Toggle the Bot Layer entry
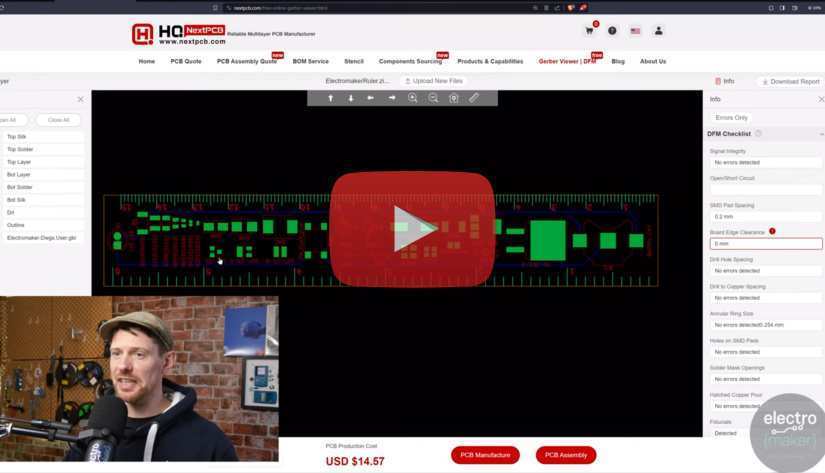825x473 pixels. pyautogui.click(x=42, y=175)
